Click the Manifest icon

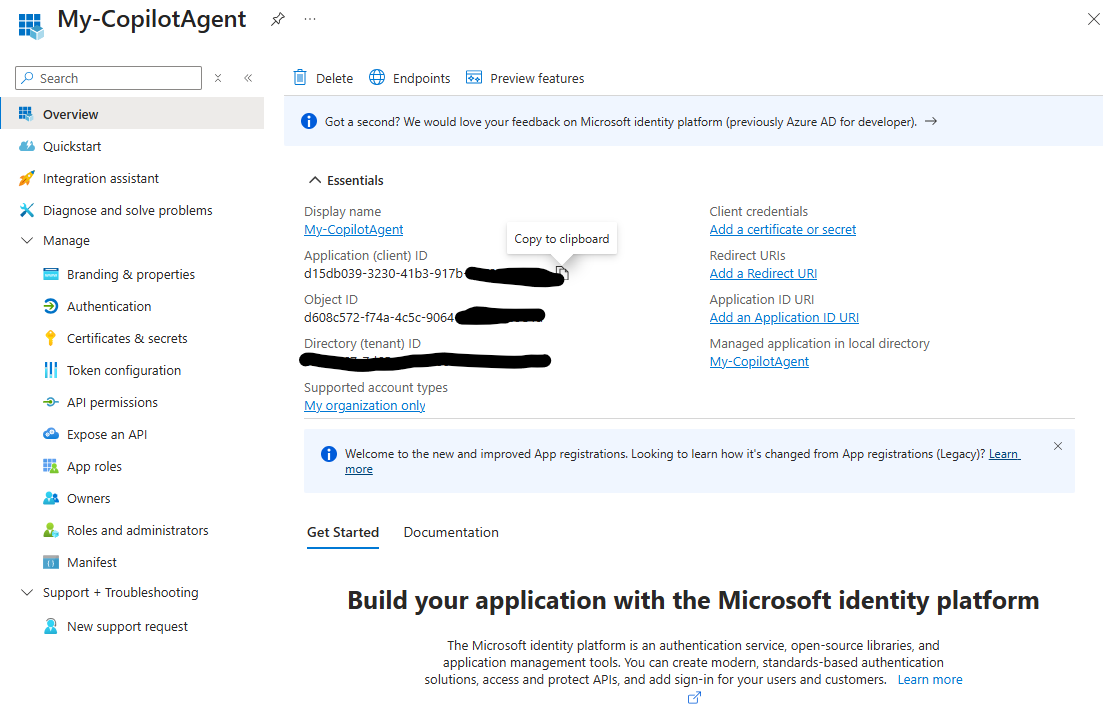(51, 563)
